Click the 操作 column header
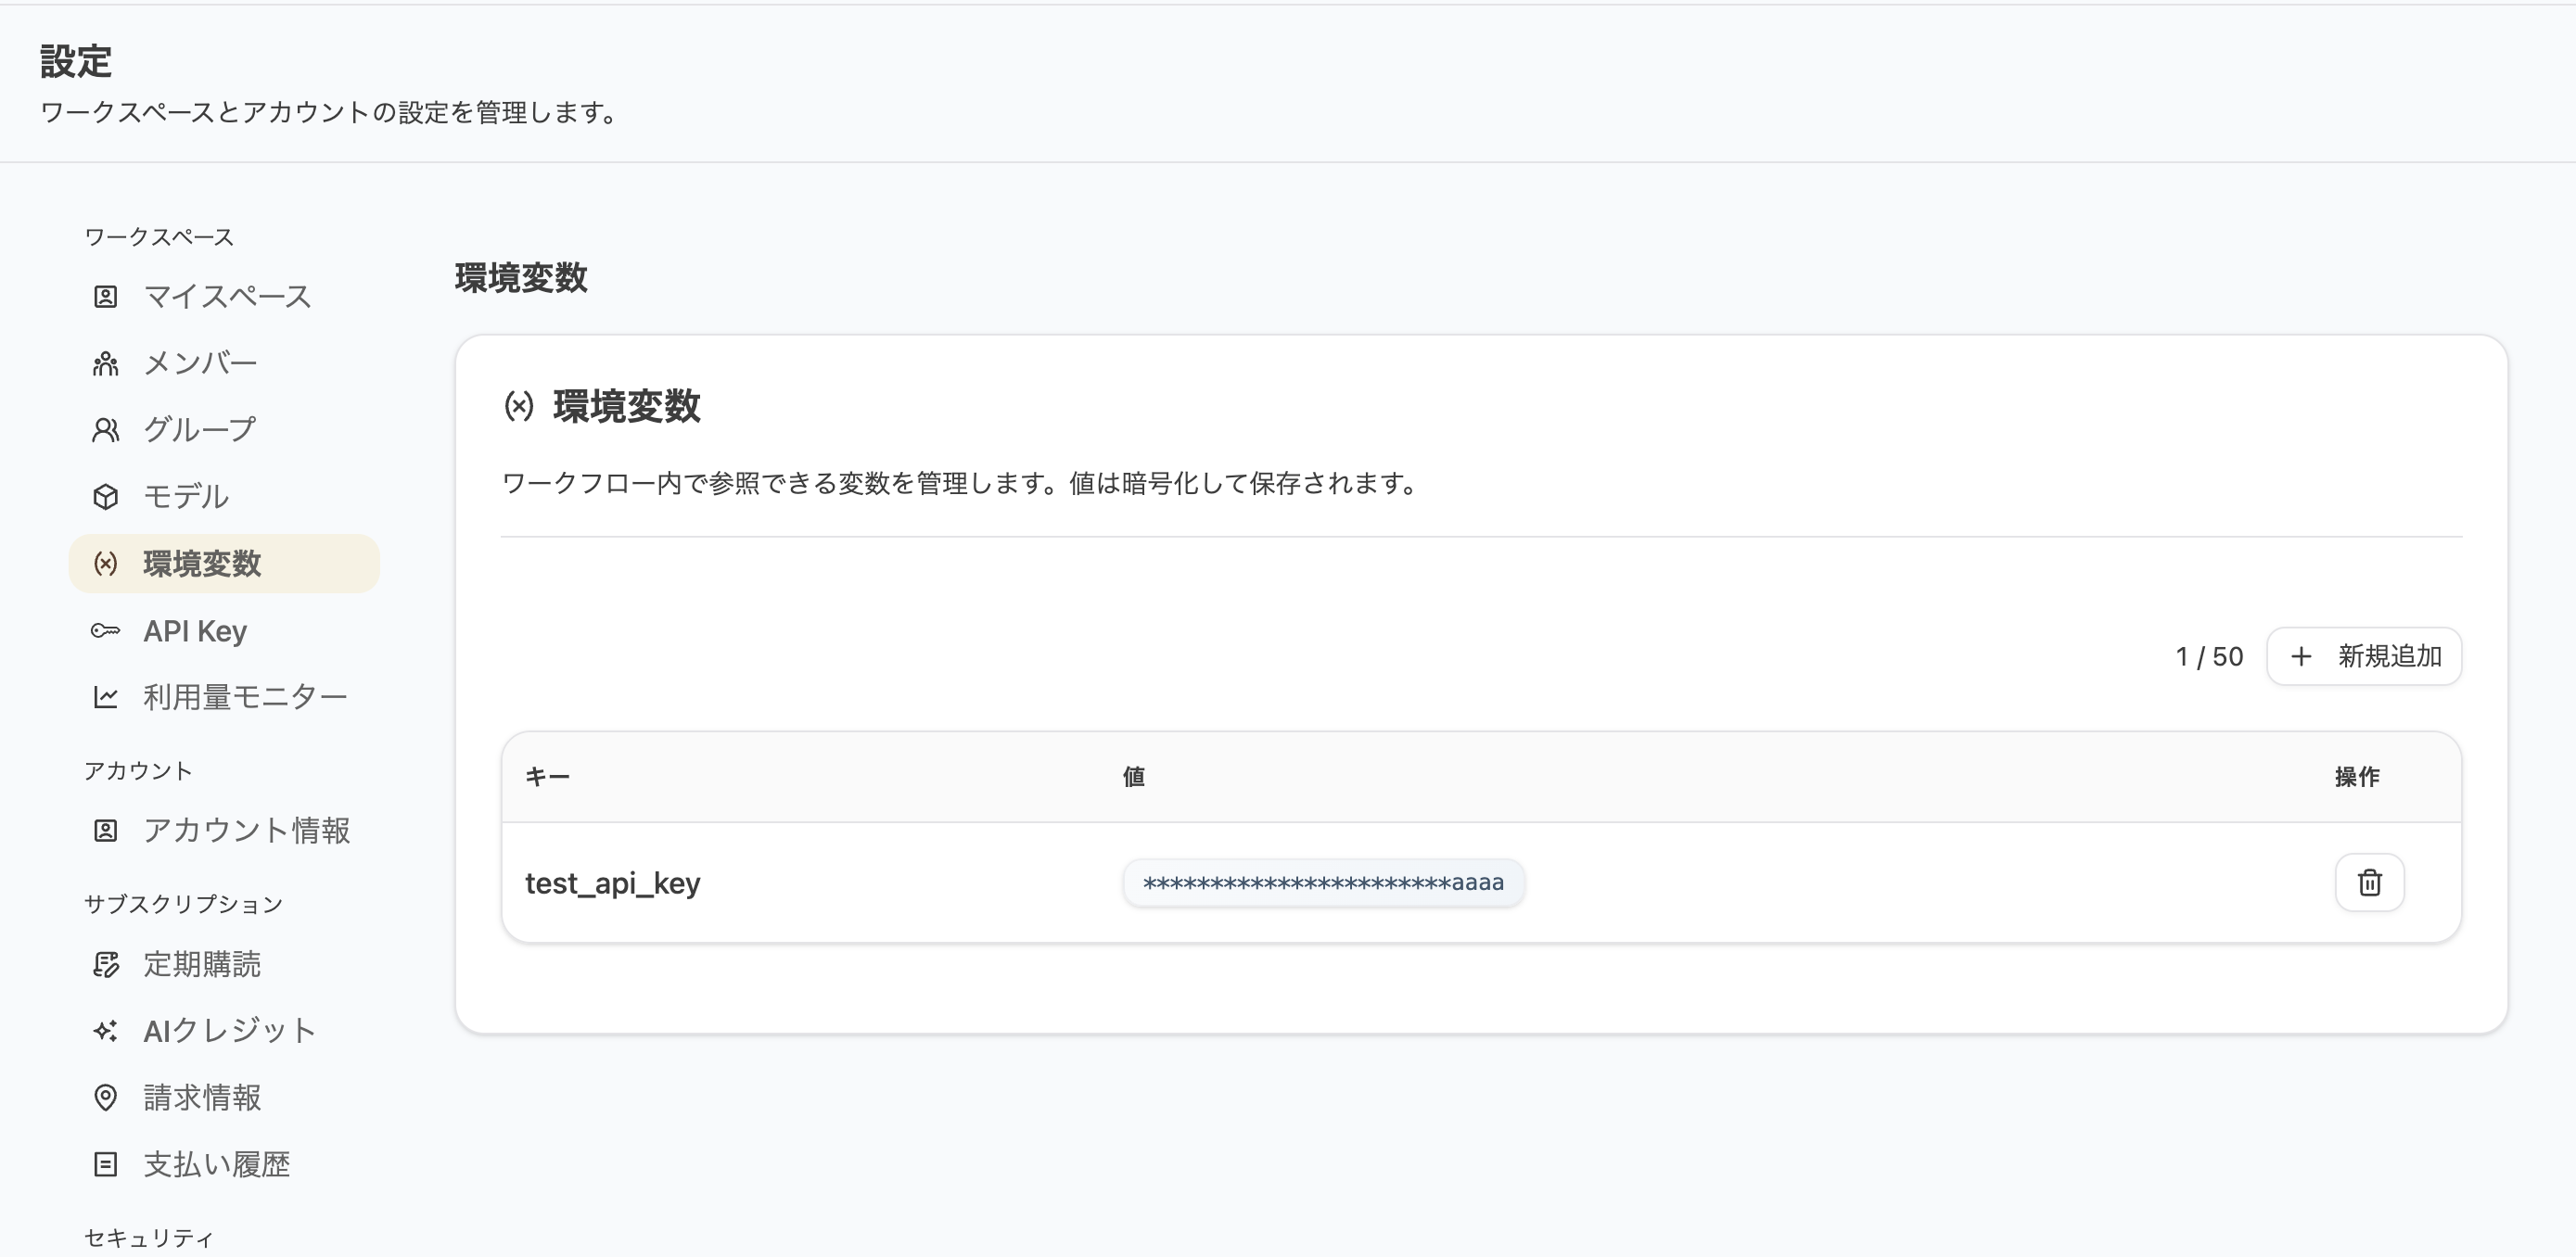Image resolution: width=2576 pixels, height=1257 pixels. (2357, 777)
